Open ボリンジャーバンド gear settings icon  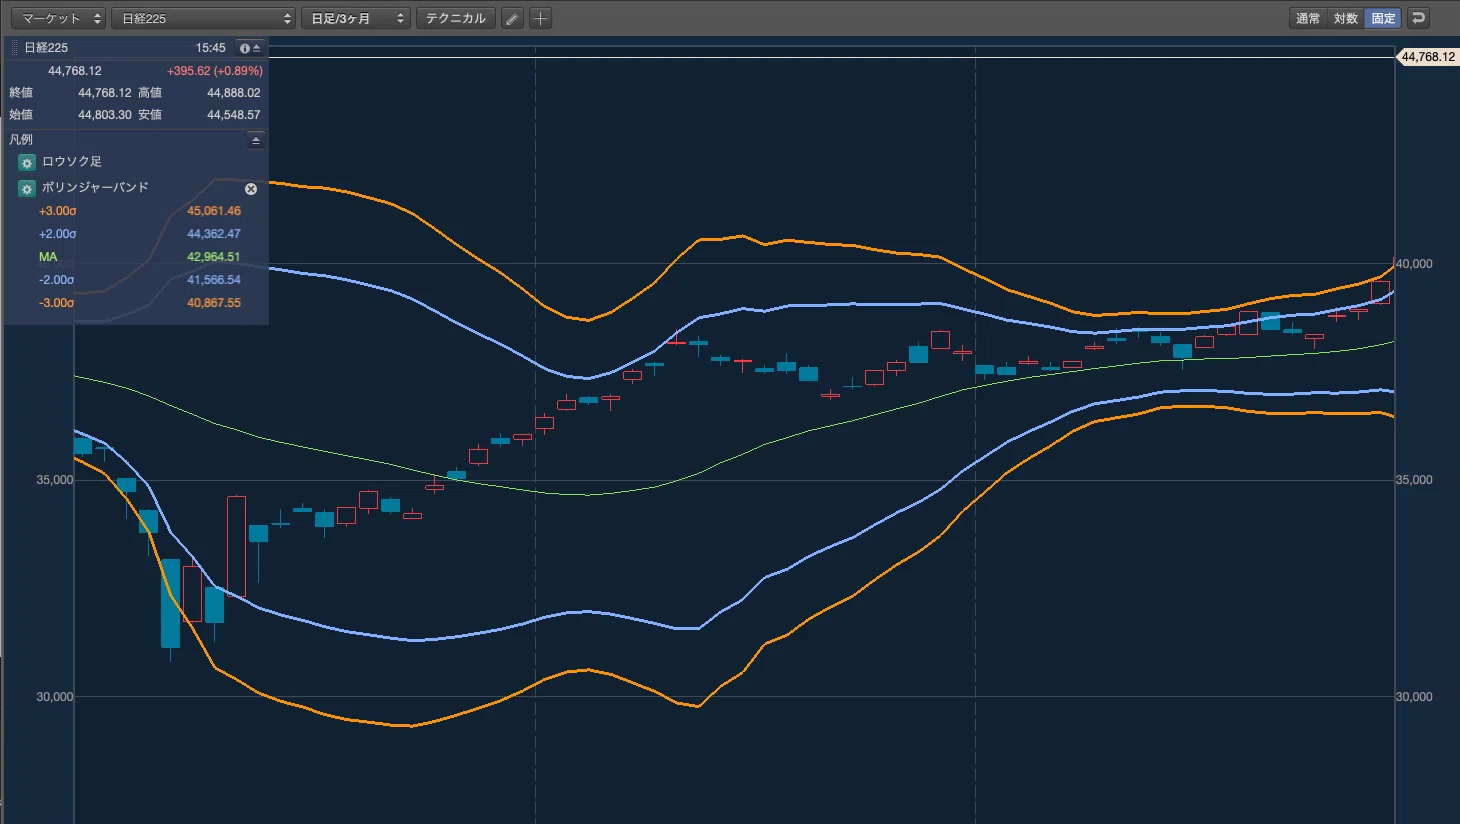(x=27, y=188)
